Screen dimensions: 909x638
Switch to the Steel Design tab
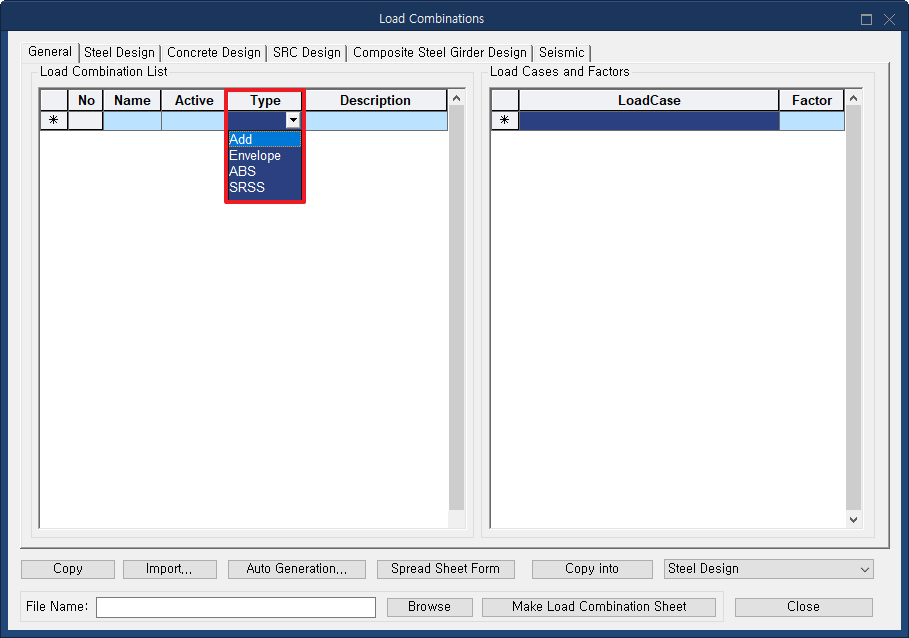119,52
